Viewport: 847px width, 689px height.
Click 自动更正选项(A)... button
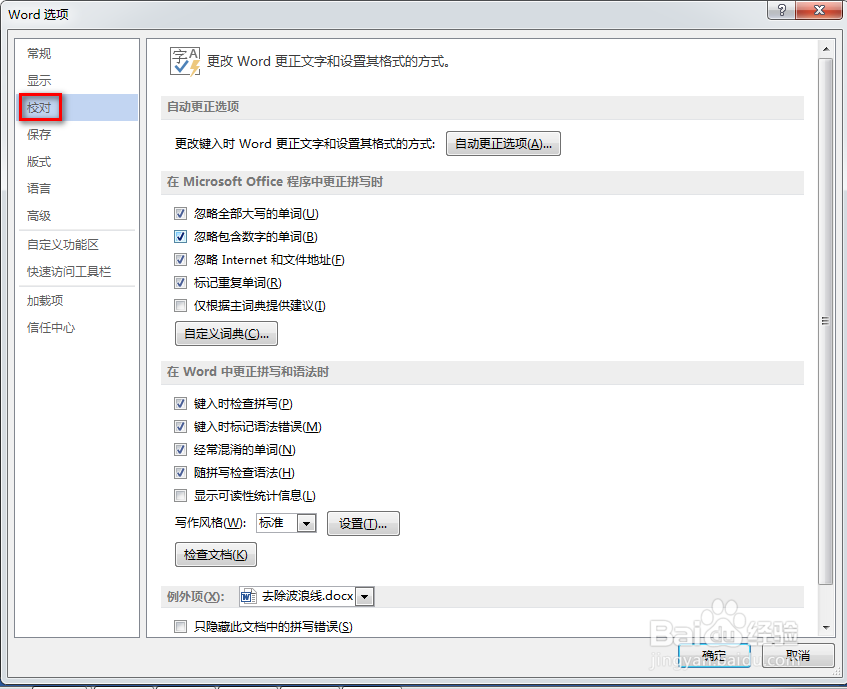[503, 144]
